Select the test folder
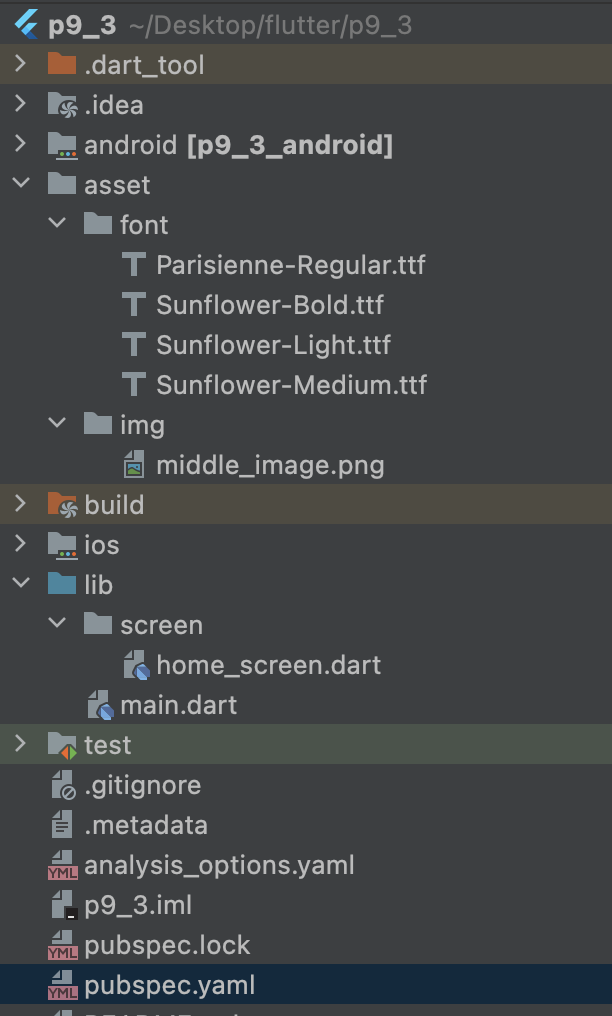Screen dimensions: 612x1016 click(105, 745)
